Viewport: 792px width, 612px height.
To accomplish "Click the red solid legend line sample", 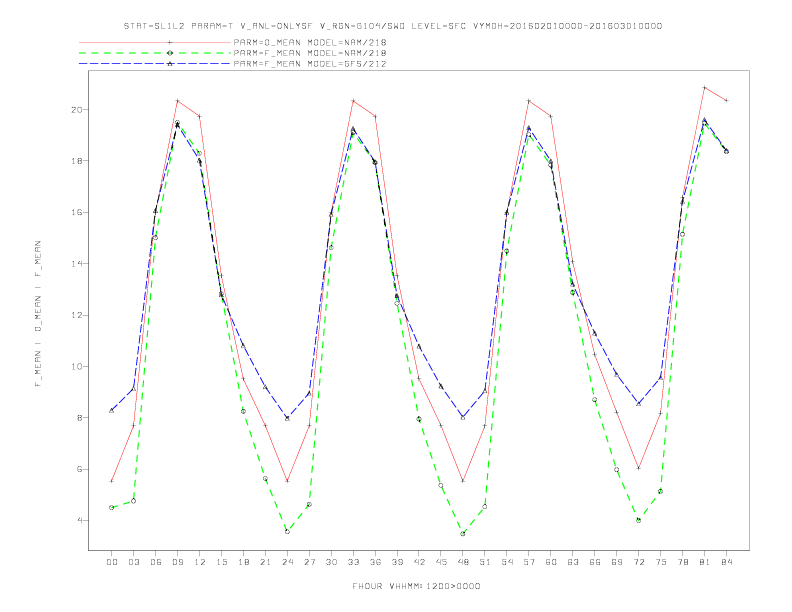I will click(x=155, y=42).
